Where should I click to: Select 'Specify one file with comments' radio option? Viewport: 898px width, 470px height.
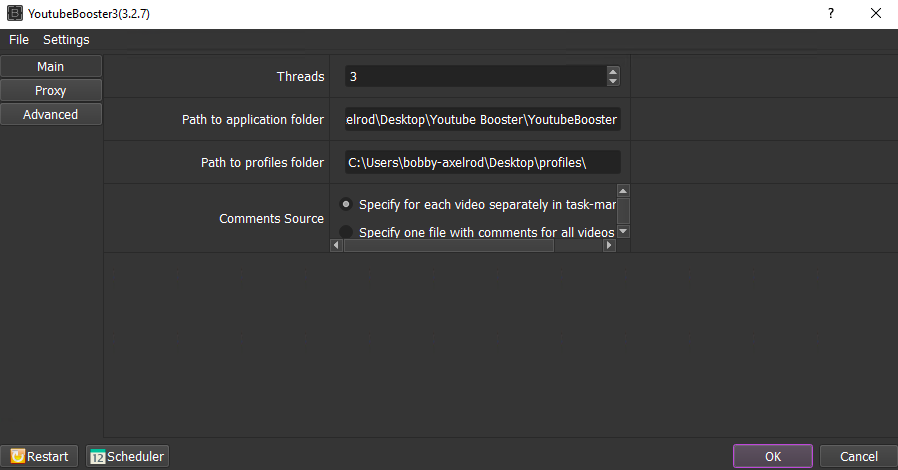point(346,231)
